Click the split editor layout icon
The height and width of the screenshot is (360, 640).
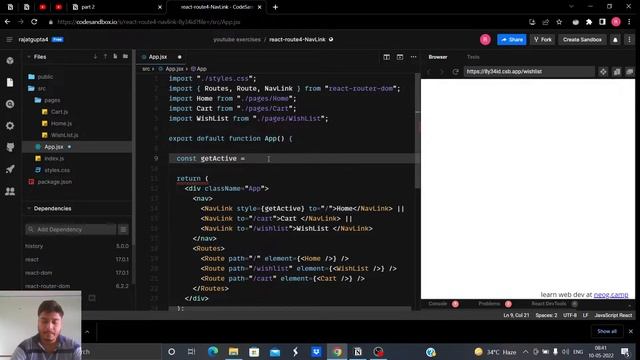(387, 57)
